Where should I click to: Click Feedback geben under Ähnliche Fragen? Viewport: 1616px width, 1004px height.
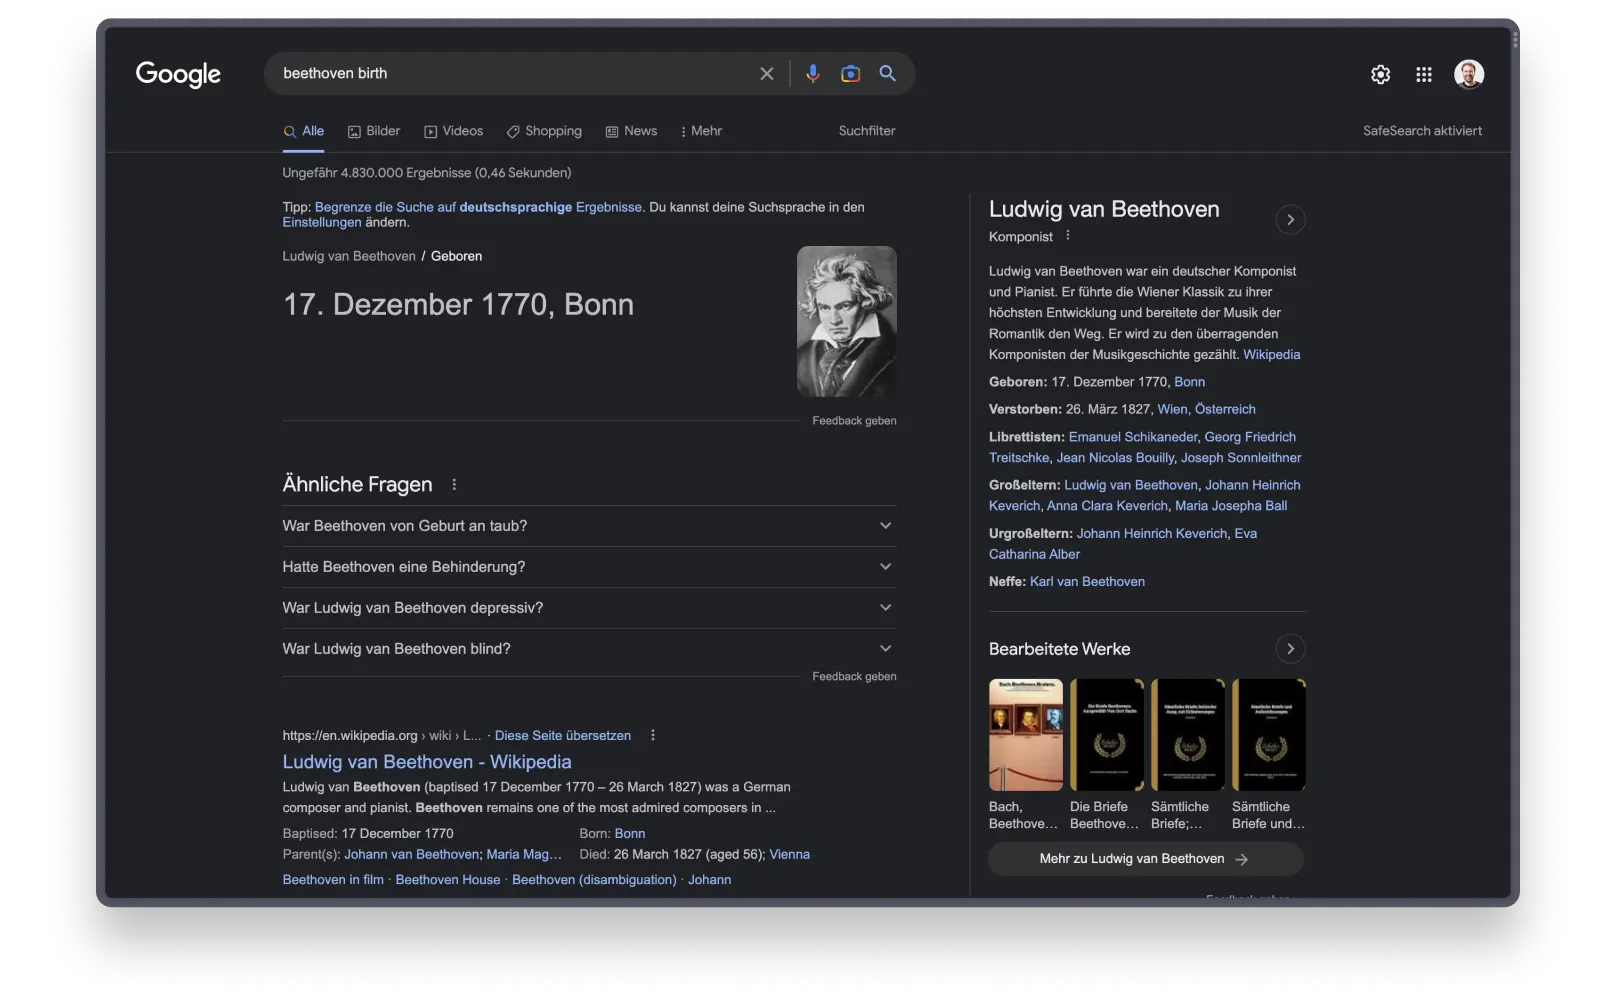click(x=854, y=677)
